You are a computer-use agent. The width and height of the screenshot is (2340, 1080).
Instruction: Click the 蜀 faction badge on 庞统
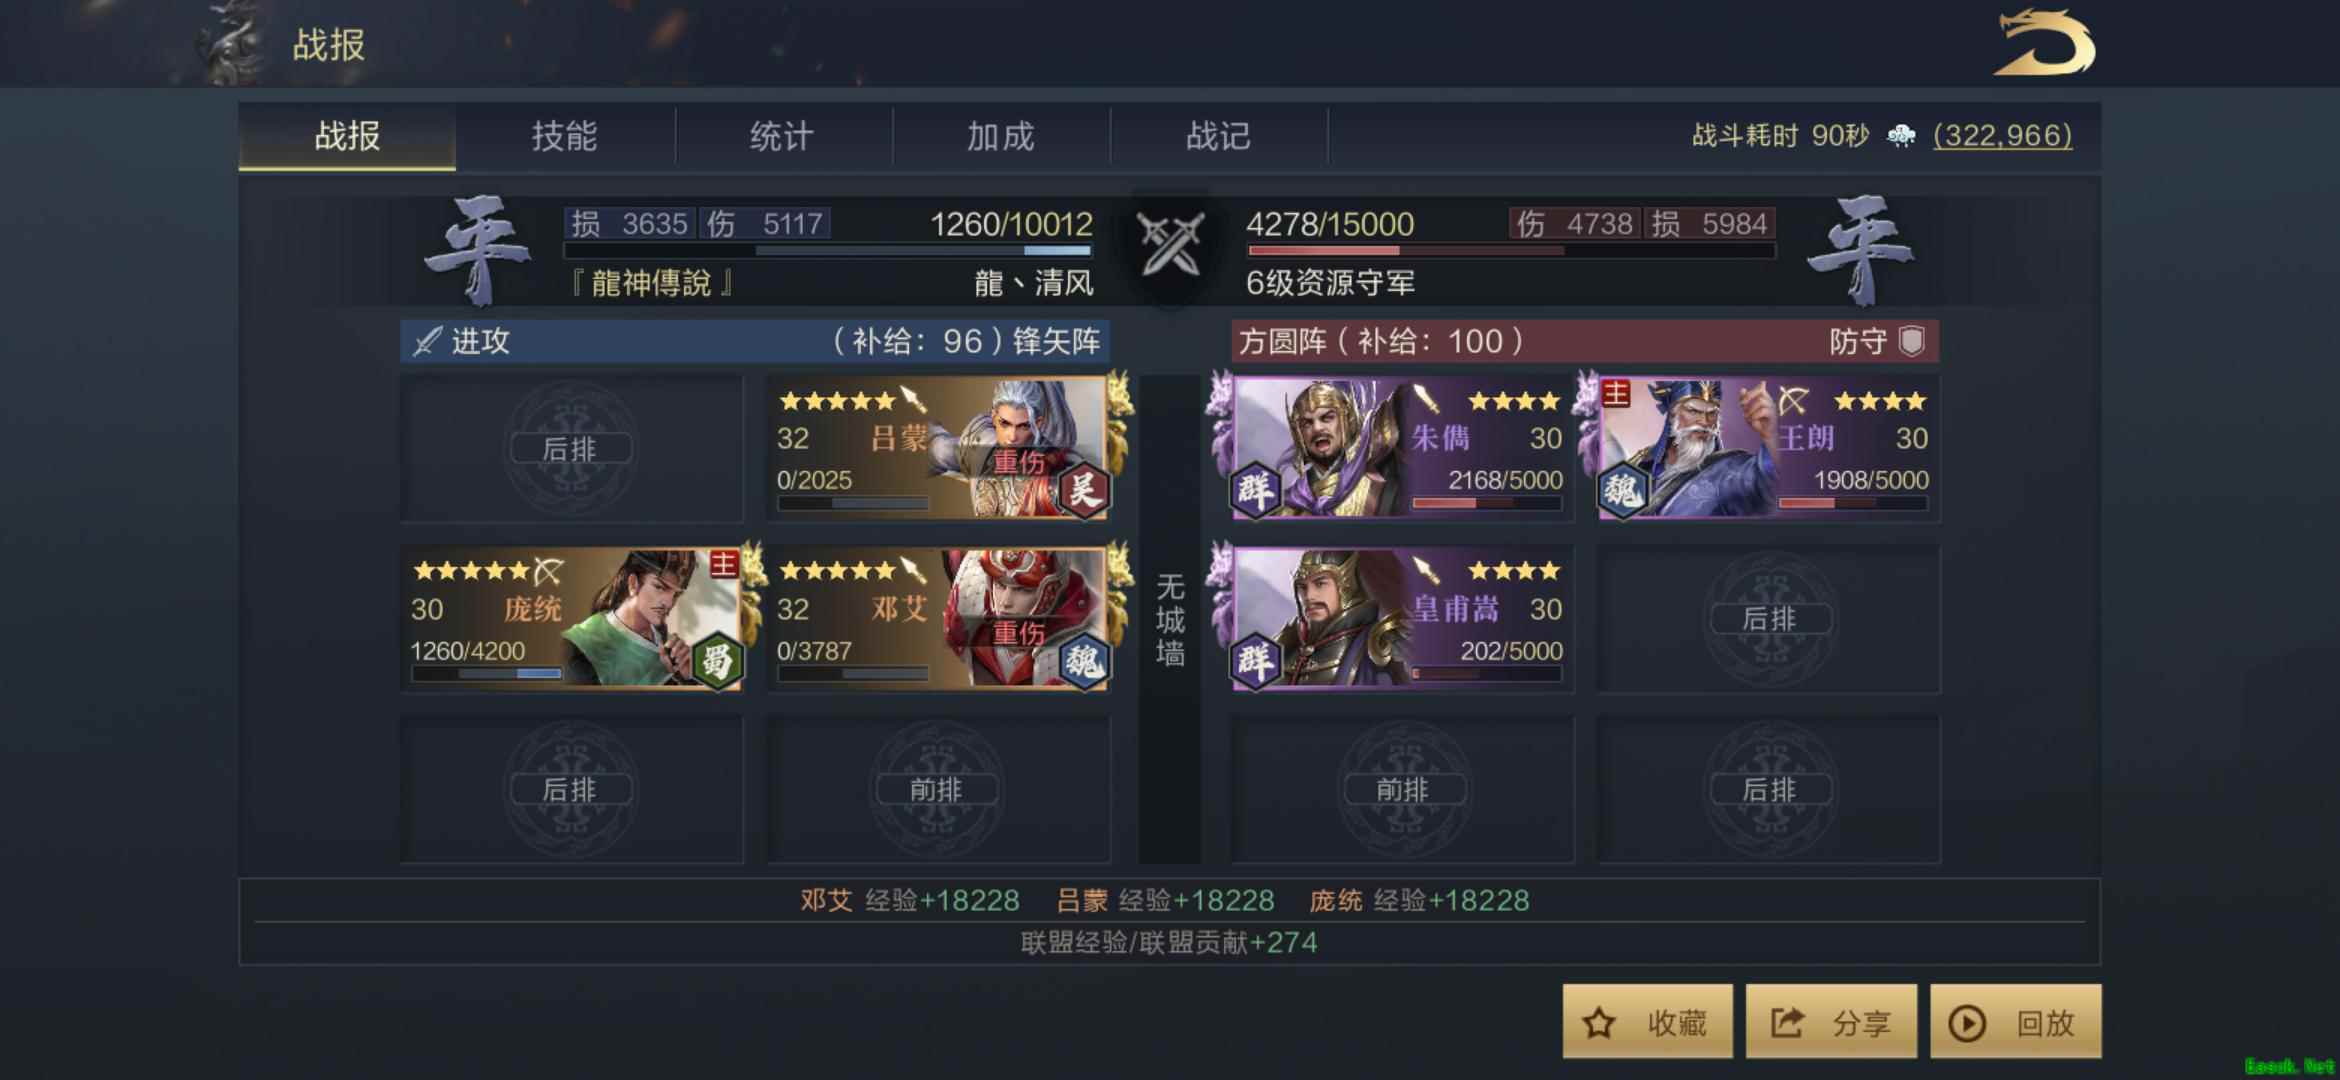click(718, 660)
